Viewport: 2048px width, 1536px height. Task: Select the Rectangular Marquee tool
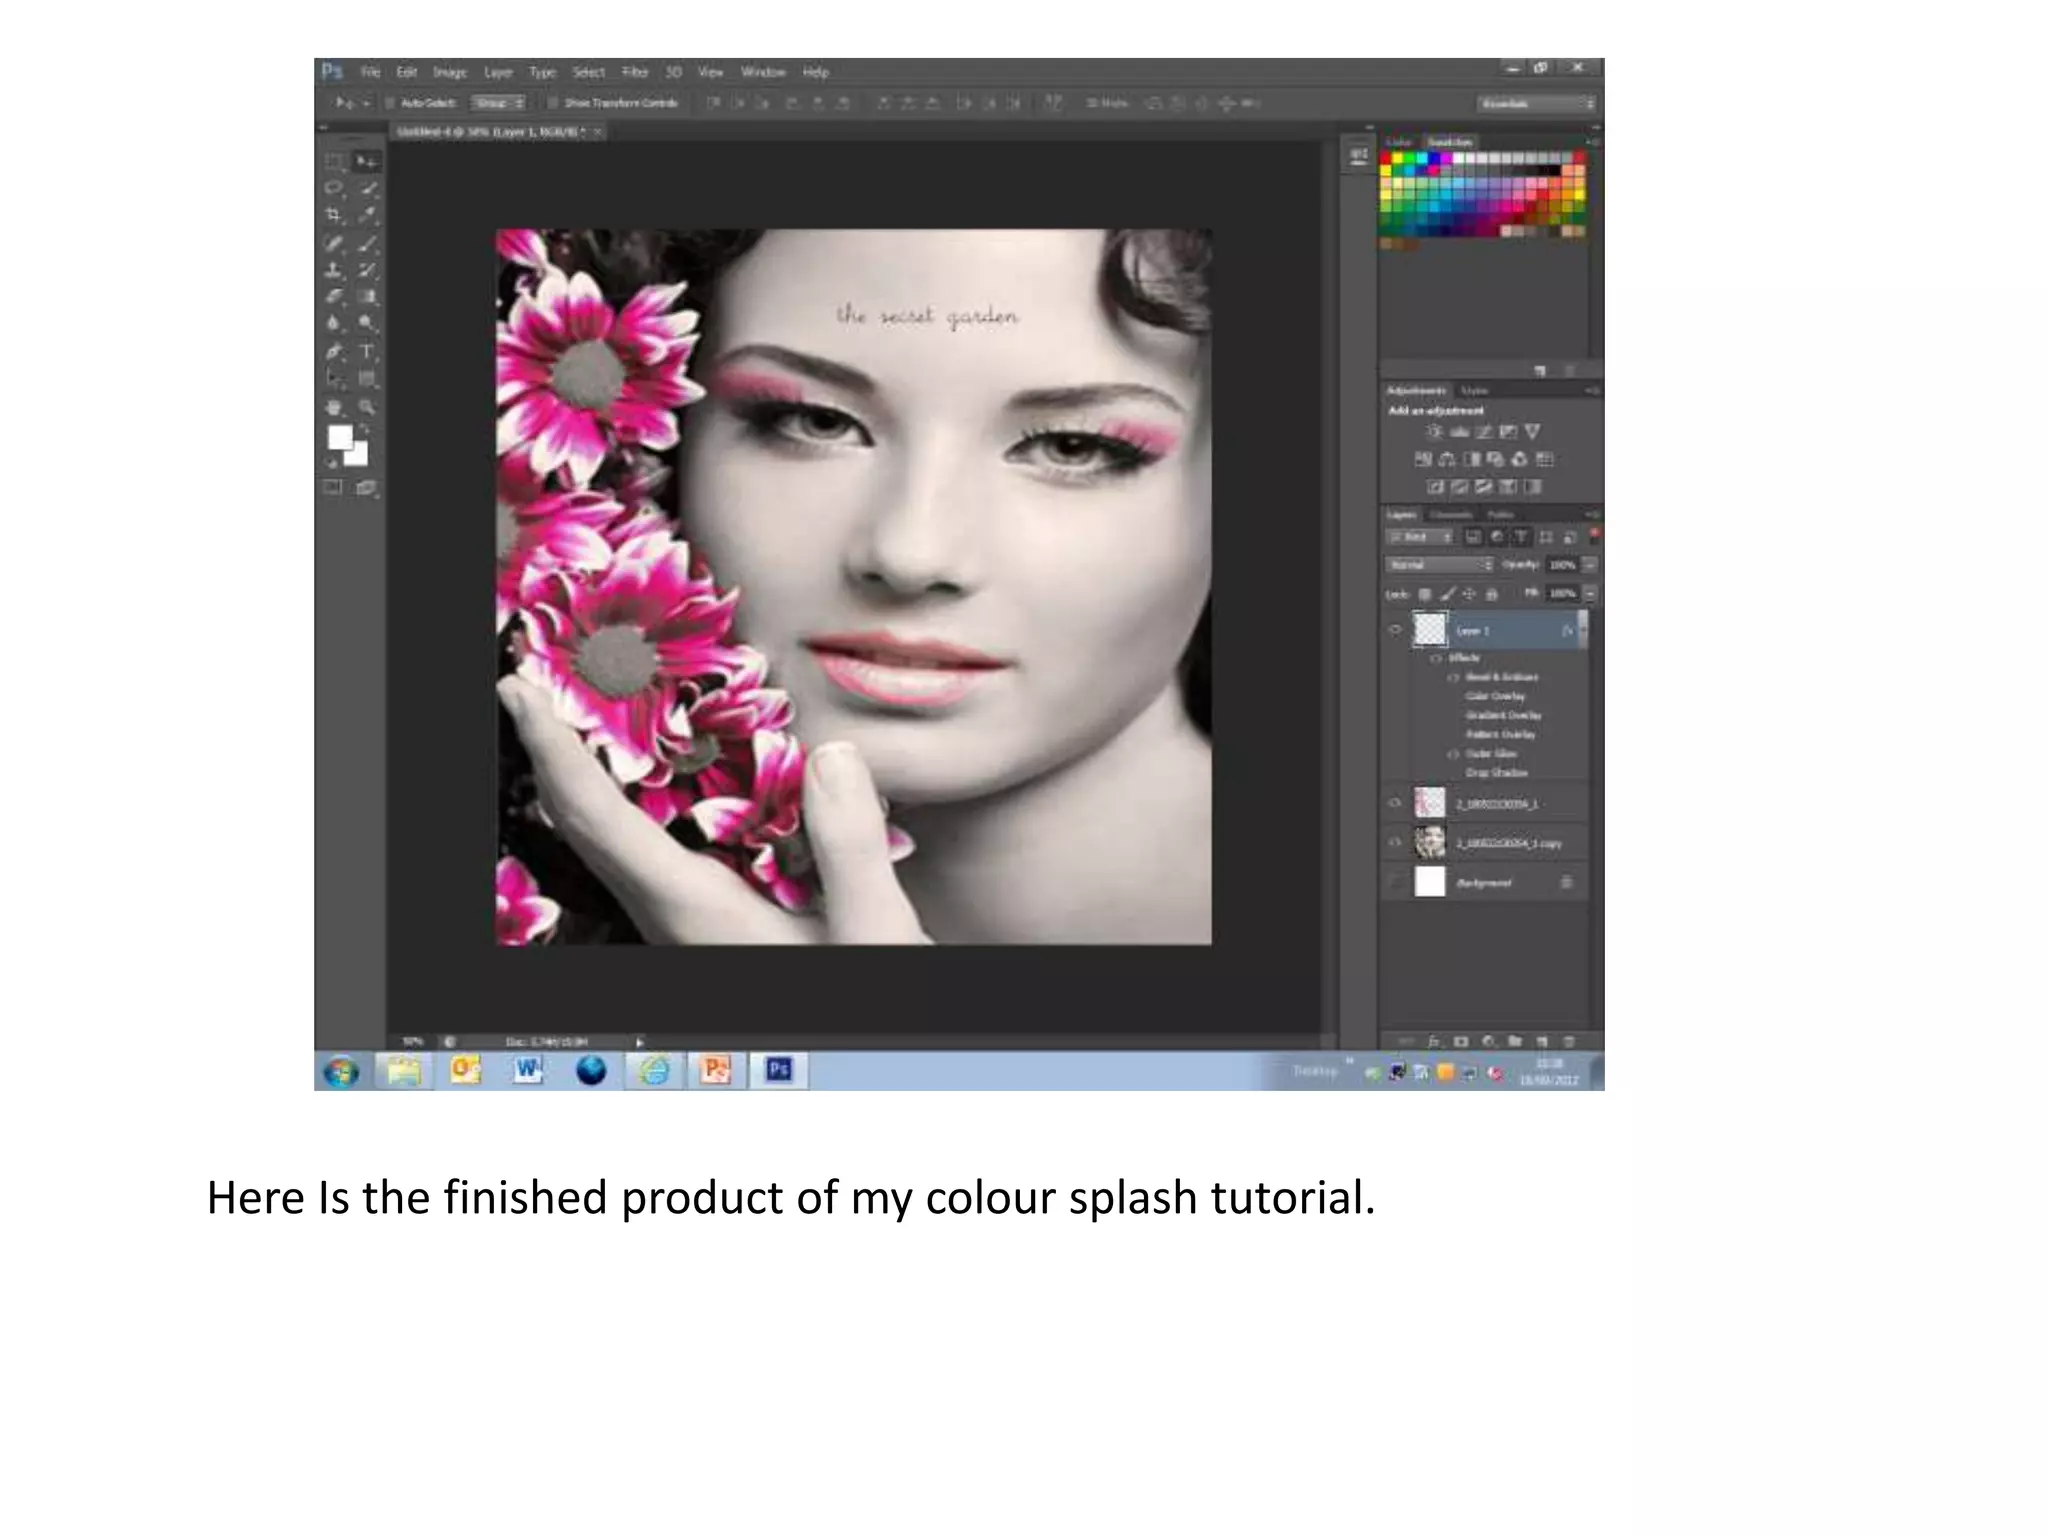pyautogui.click(x=334, y=162)
